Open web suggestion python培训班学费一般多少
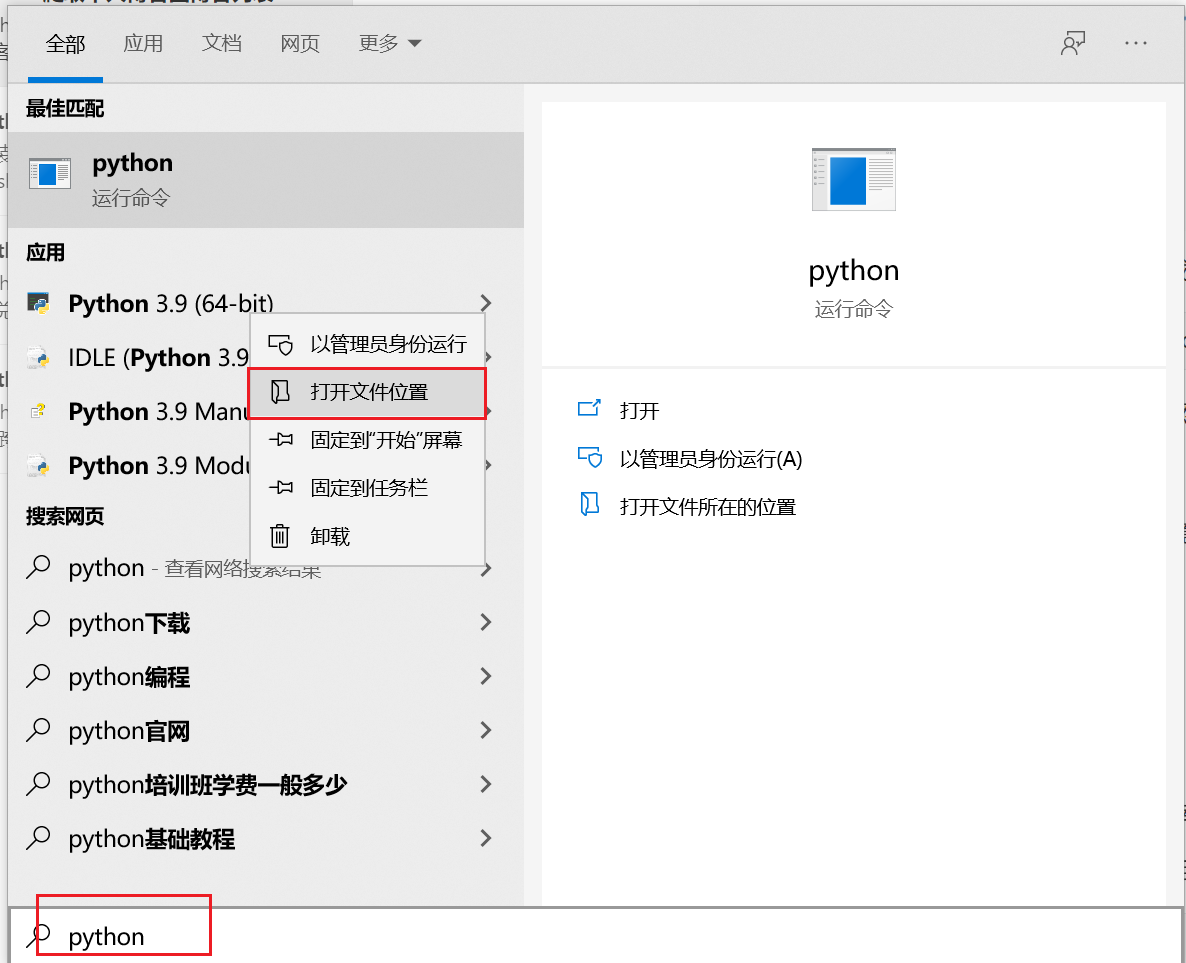The width and height of the screenshot is (1186, 963). (207, 785)
